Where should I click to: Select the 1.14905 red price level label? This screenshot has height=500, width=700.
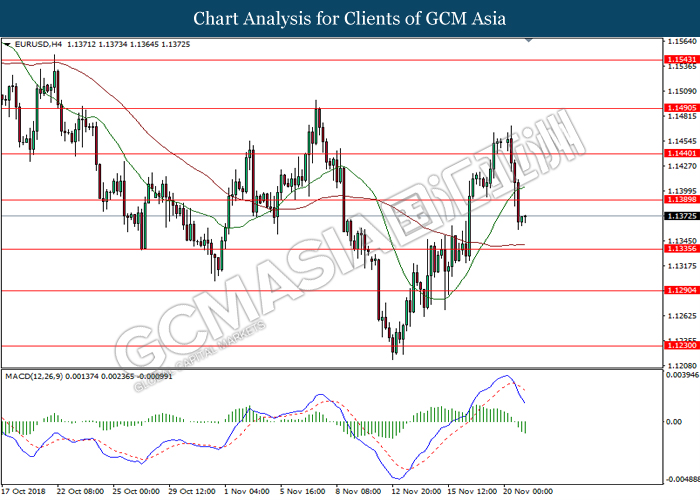coord(681,108)
